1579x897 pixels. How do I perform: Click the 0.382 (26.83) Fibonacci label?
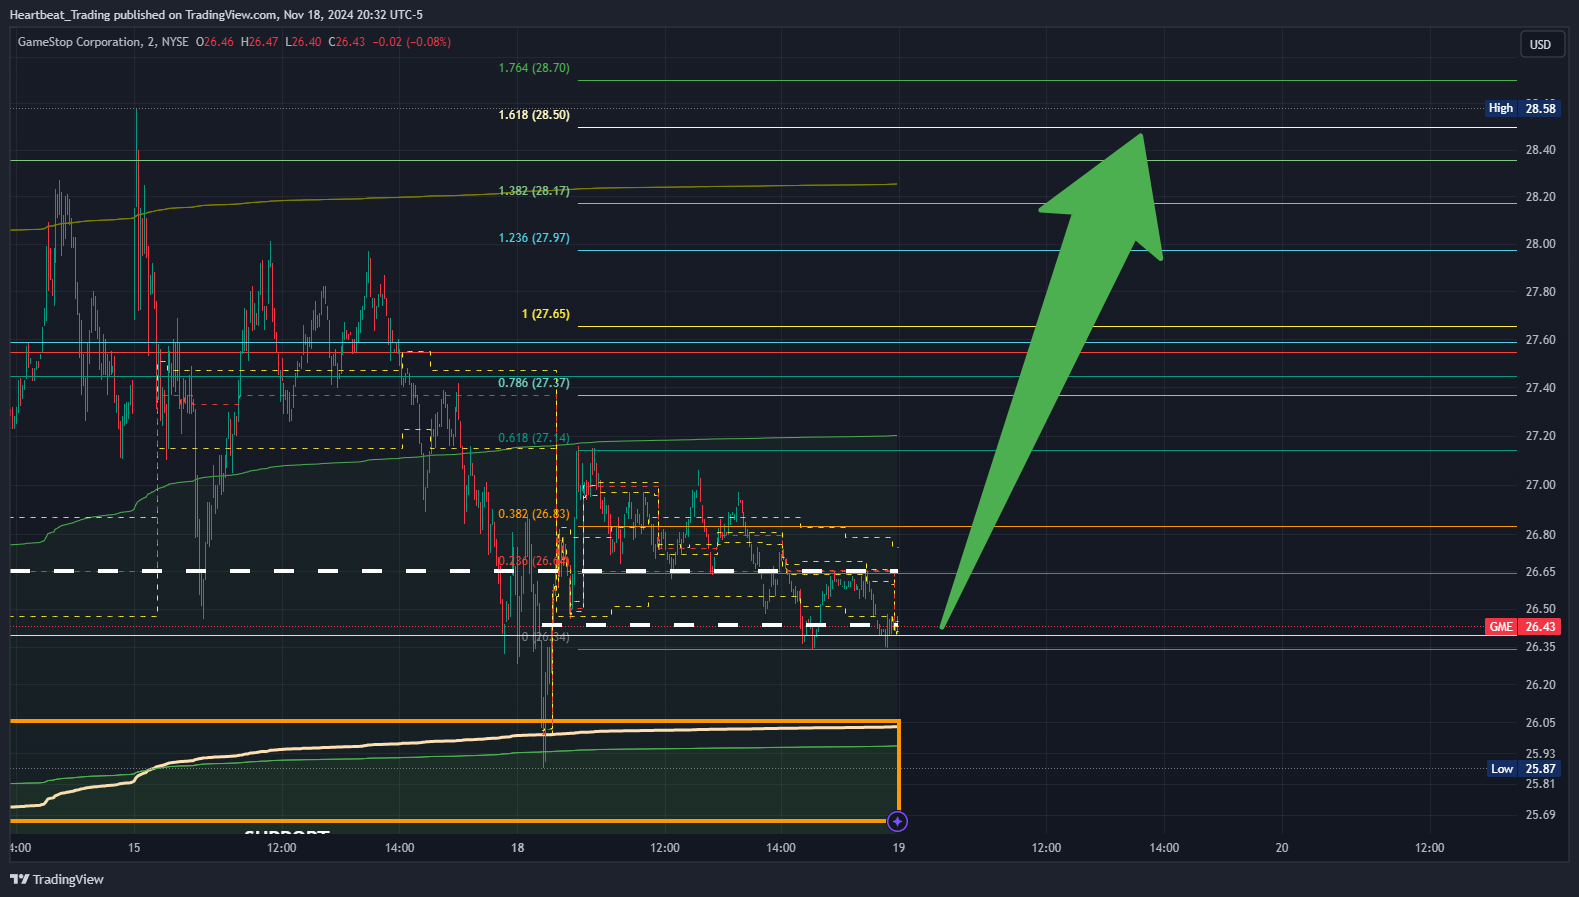pos(534,514)
